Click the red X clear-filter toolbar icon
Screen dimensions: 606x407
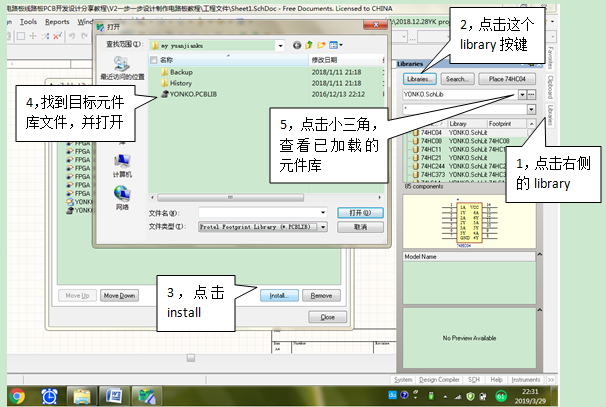click(57, 36)
